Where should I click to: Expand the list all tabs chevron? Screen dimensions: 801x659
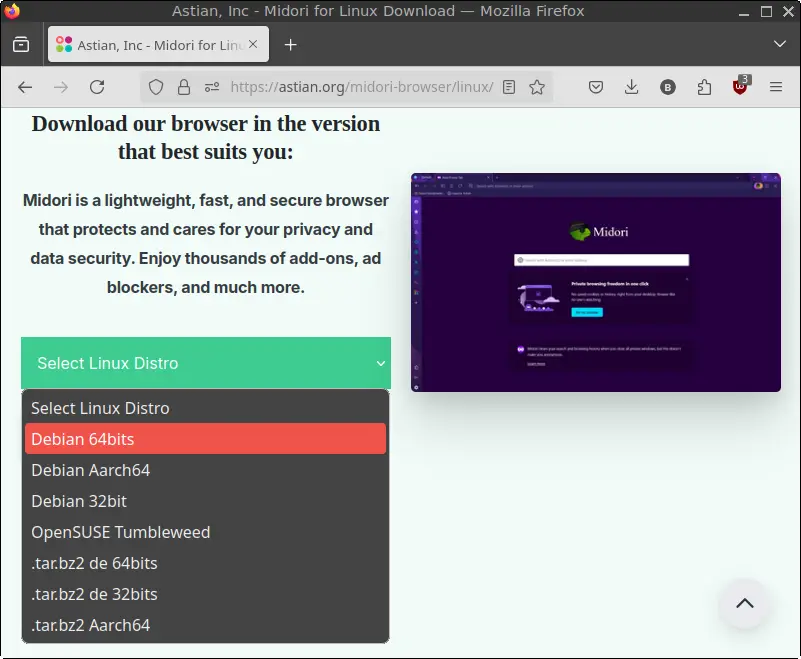pos(780,44)
